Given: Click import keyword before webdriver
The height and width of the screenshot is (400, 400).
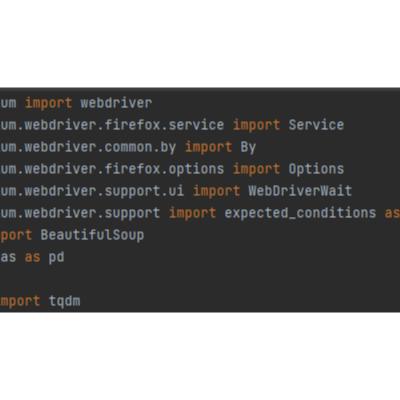Looking at the screenshot, I should (x=48, y=103).
